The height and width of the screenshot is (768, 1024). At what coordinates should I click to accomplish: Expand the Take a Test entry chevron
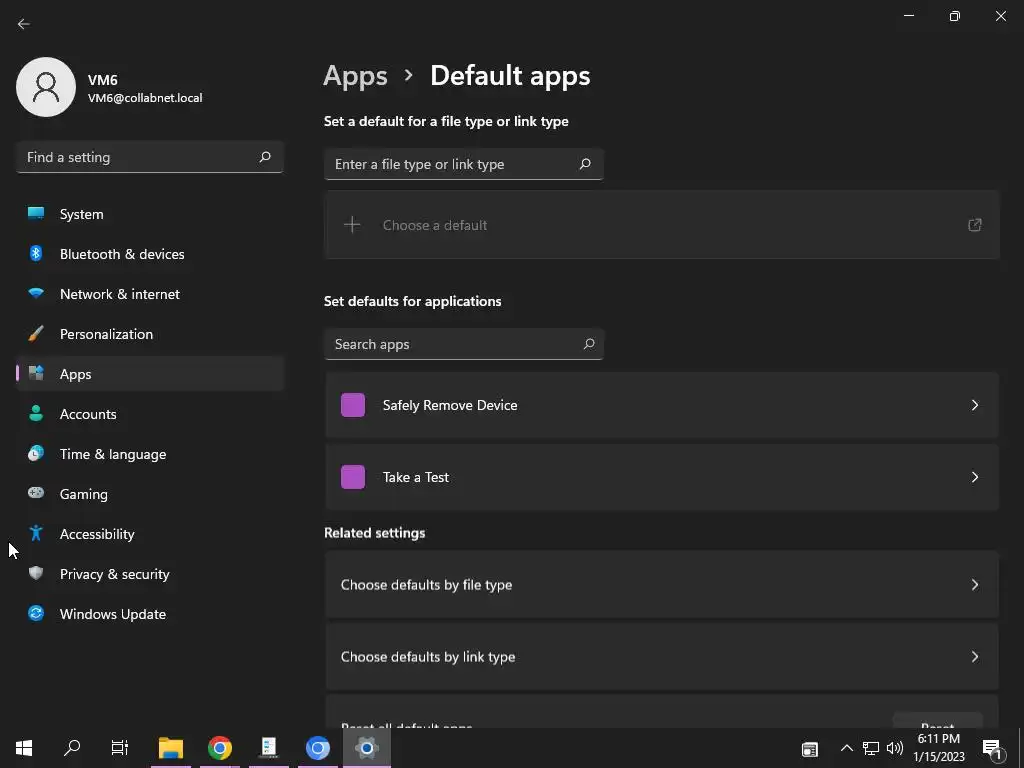point(975,477)
